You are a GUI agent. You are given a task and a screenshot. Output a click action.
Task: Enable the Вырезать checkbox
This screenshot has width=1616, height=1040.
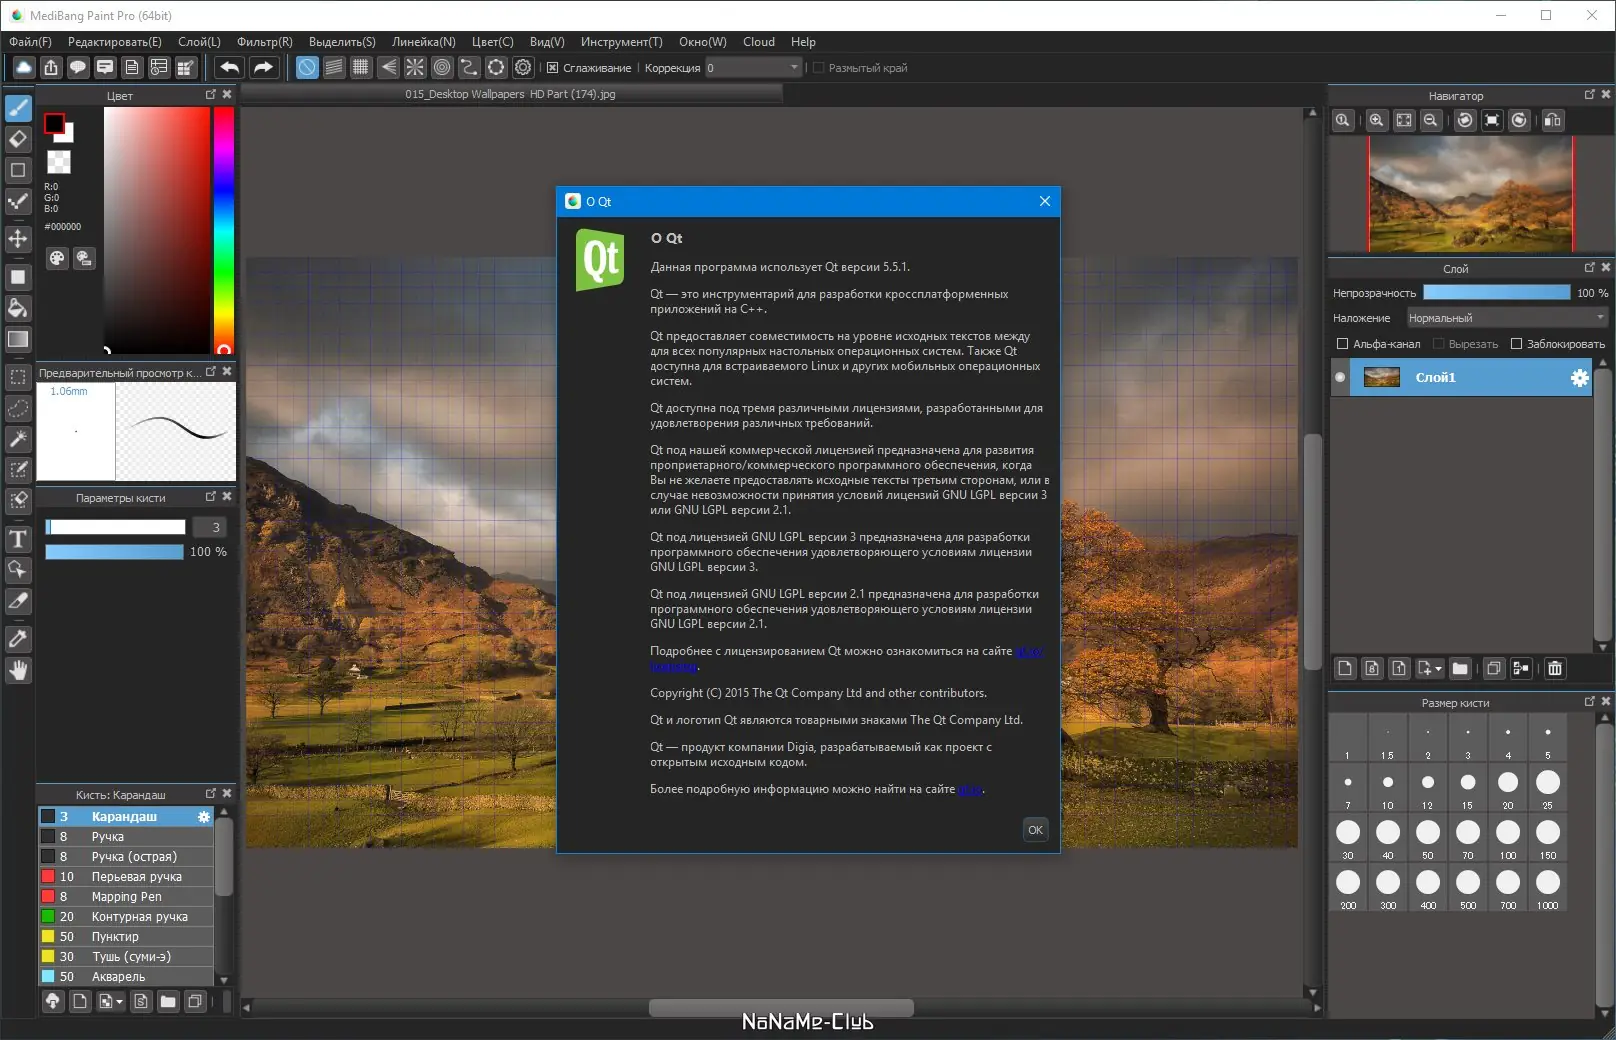1439,344
